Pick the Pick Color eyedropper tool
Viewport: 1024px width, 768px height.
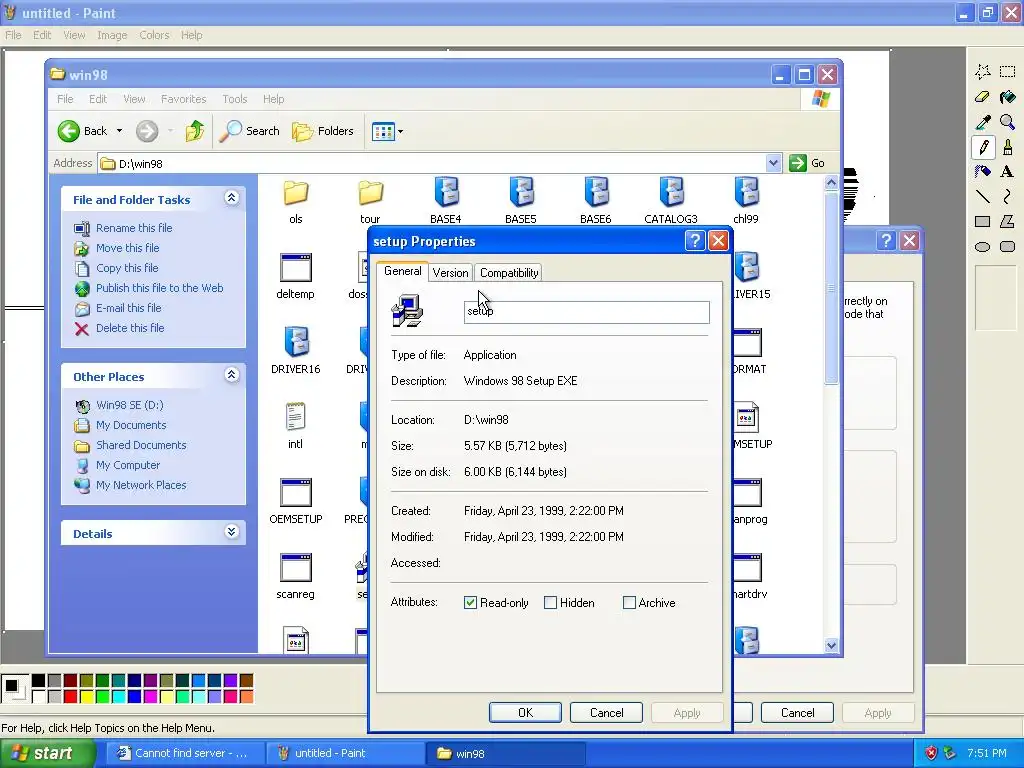pos(982,121)
